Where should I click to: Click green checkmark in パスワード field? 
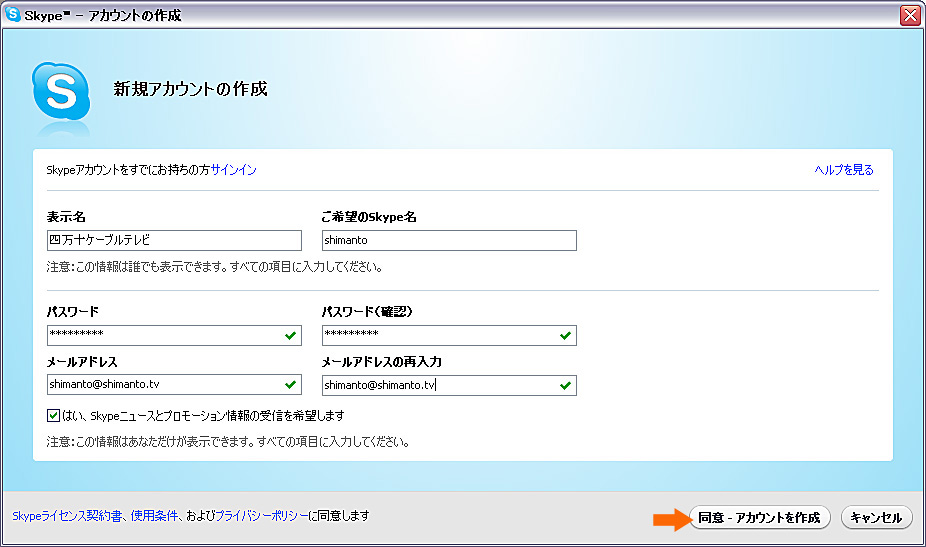pos(290,336)
